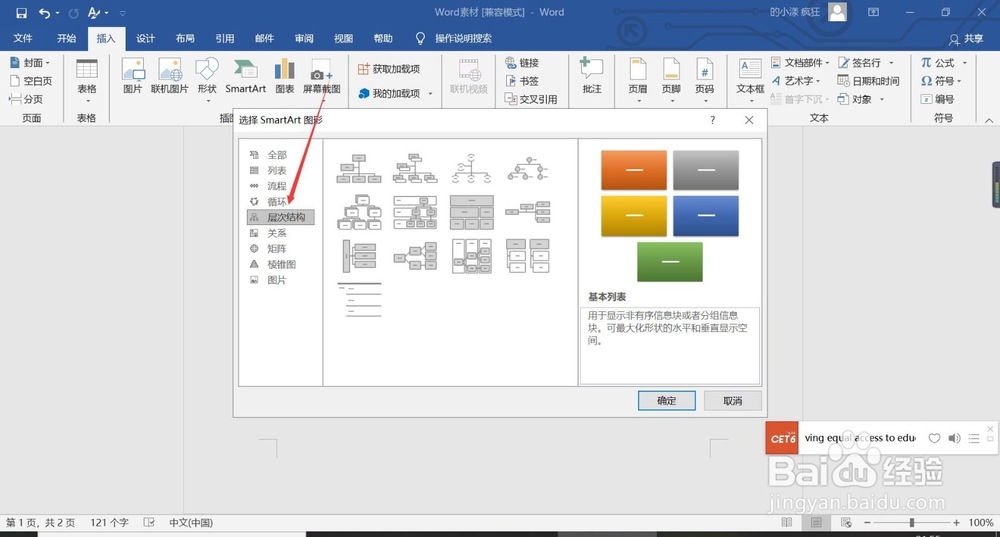1000x537 pixels.
Task: Open the 文件 File tab
Action: [23, 38]
